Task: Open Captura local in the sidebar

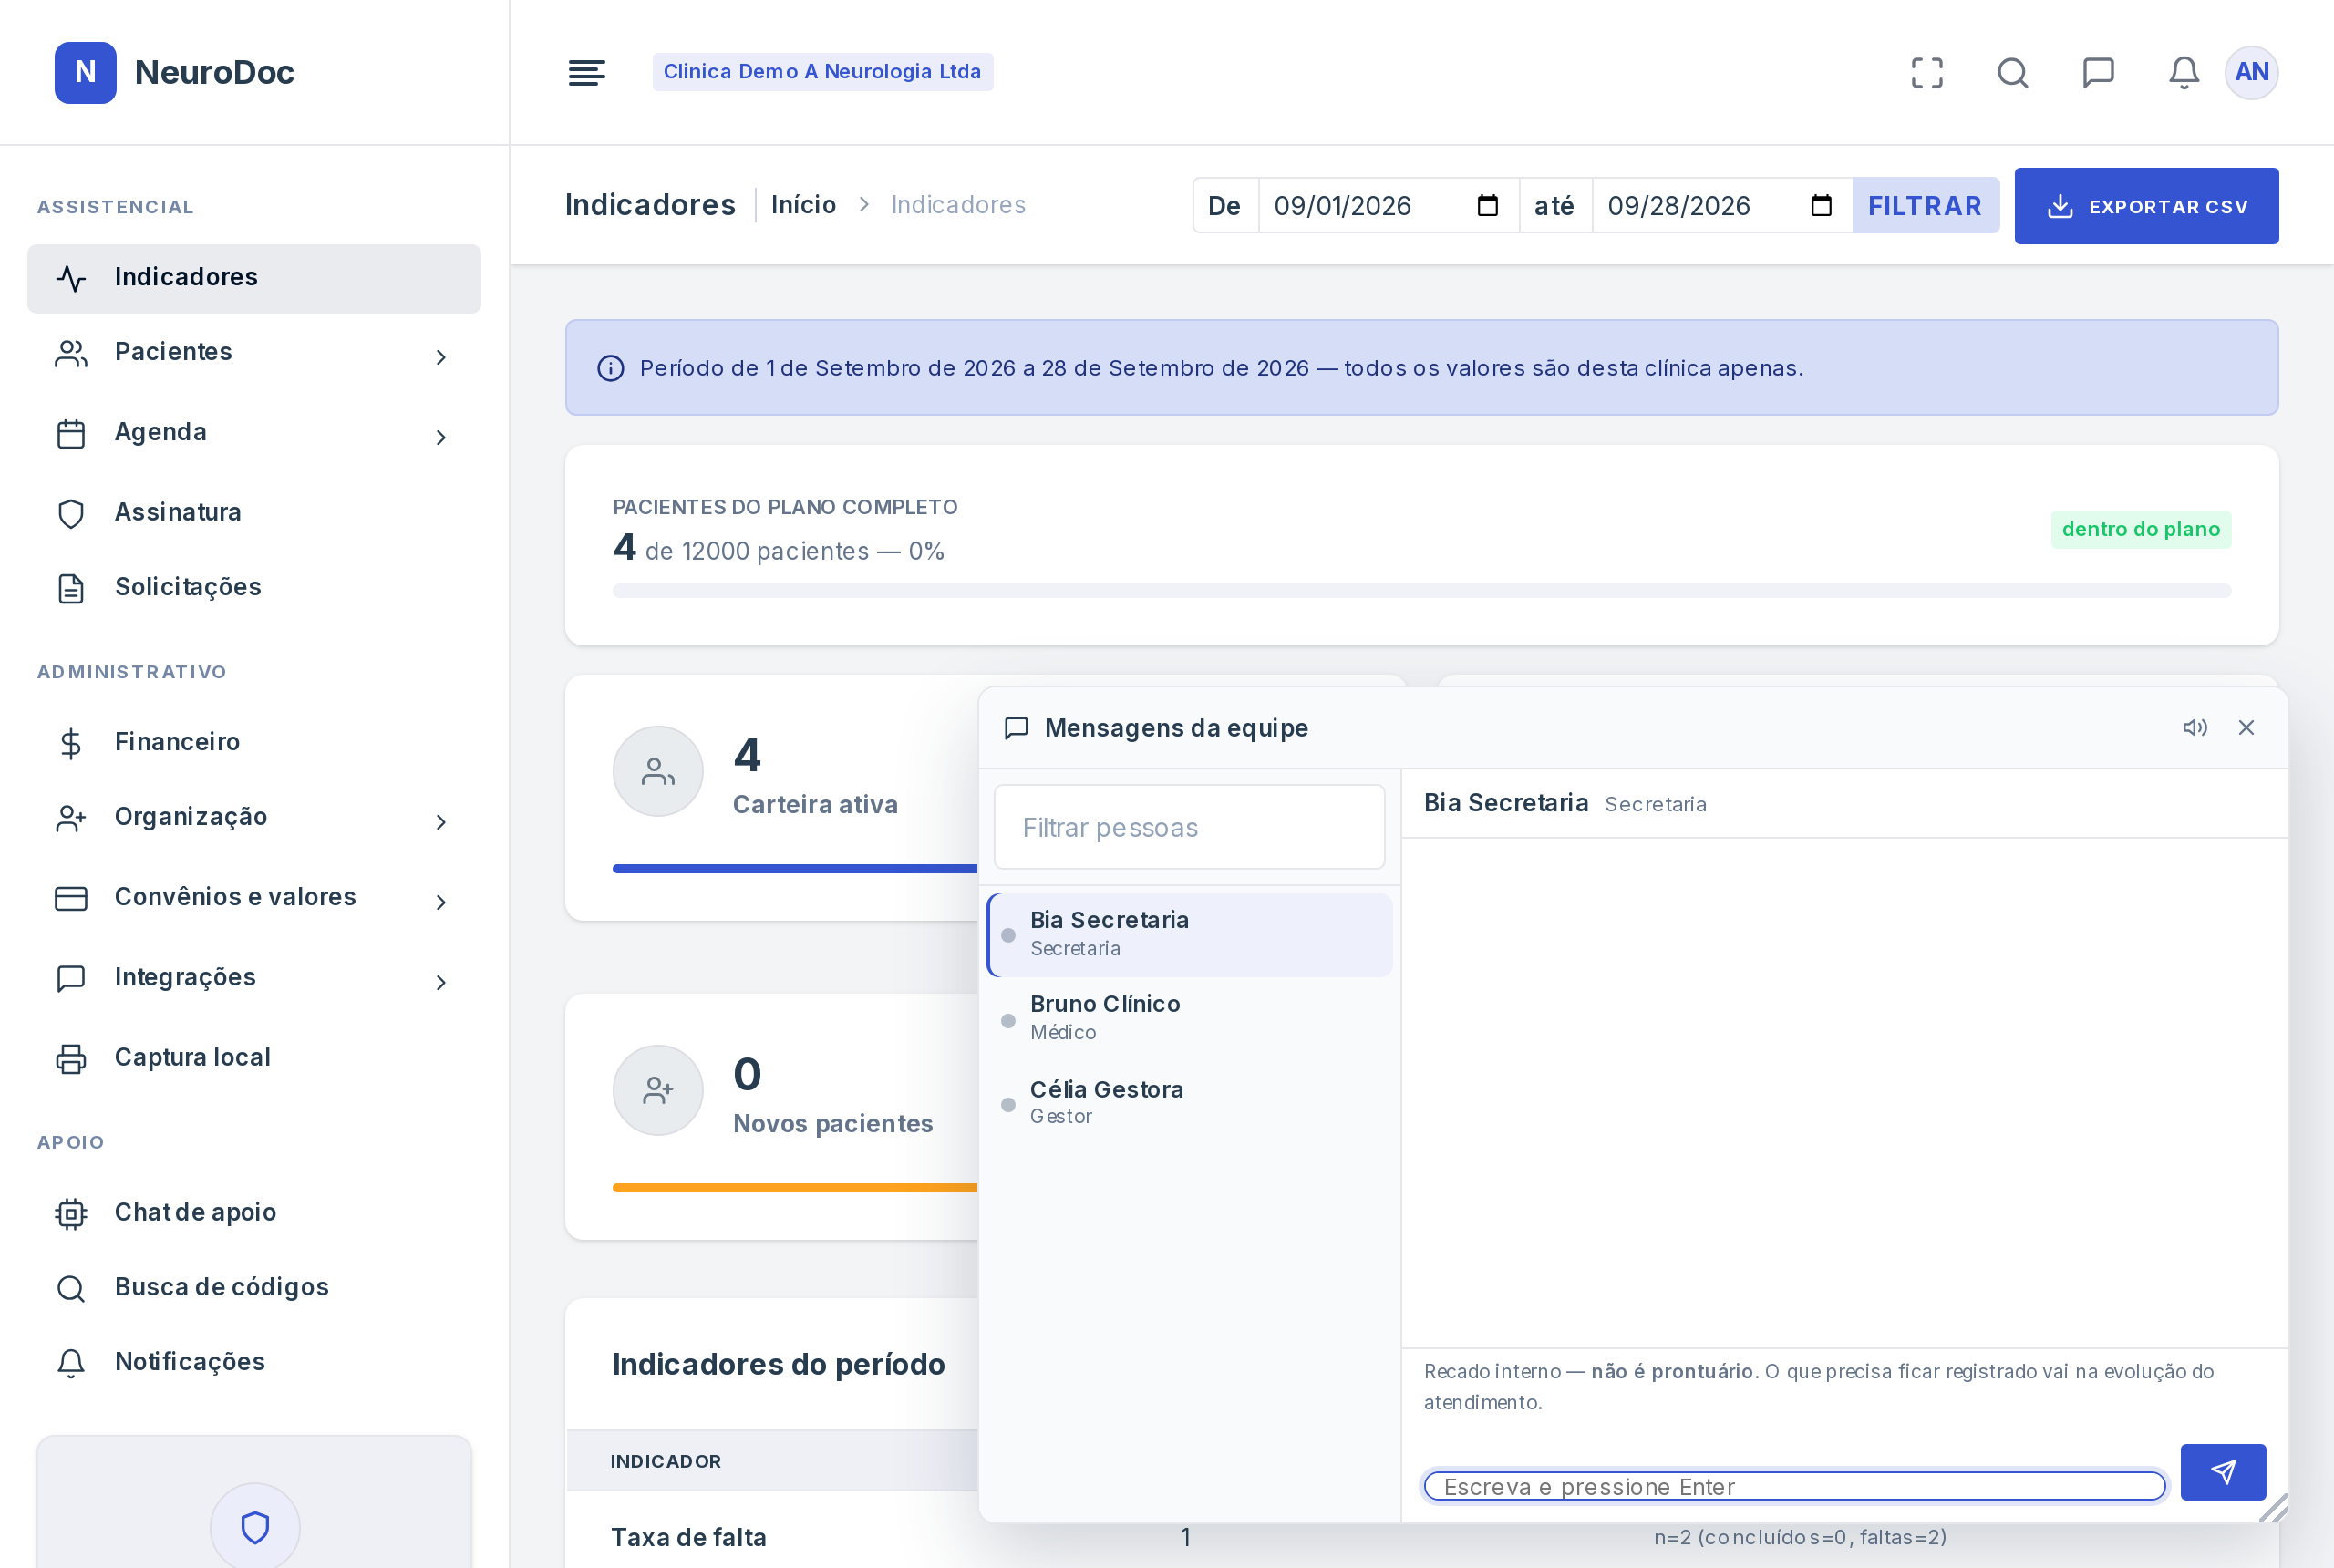Action: coord(254,1057)
